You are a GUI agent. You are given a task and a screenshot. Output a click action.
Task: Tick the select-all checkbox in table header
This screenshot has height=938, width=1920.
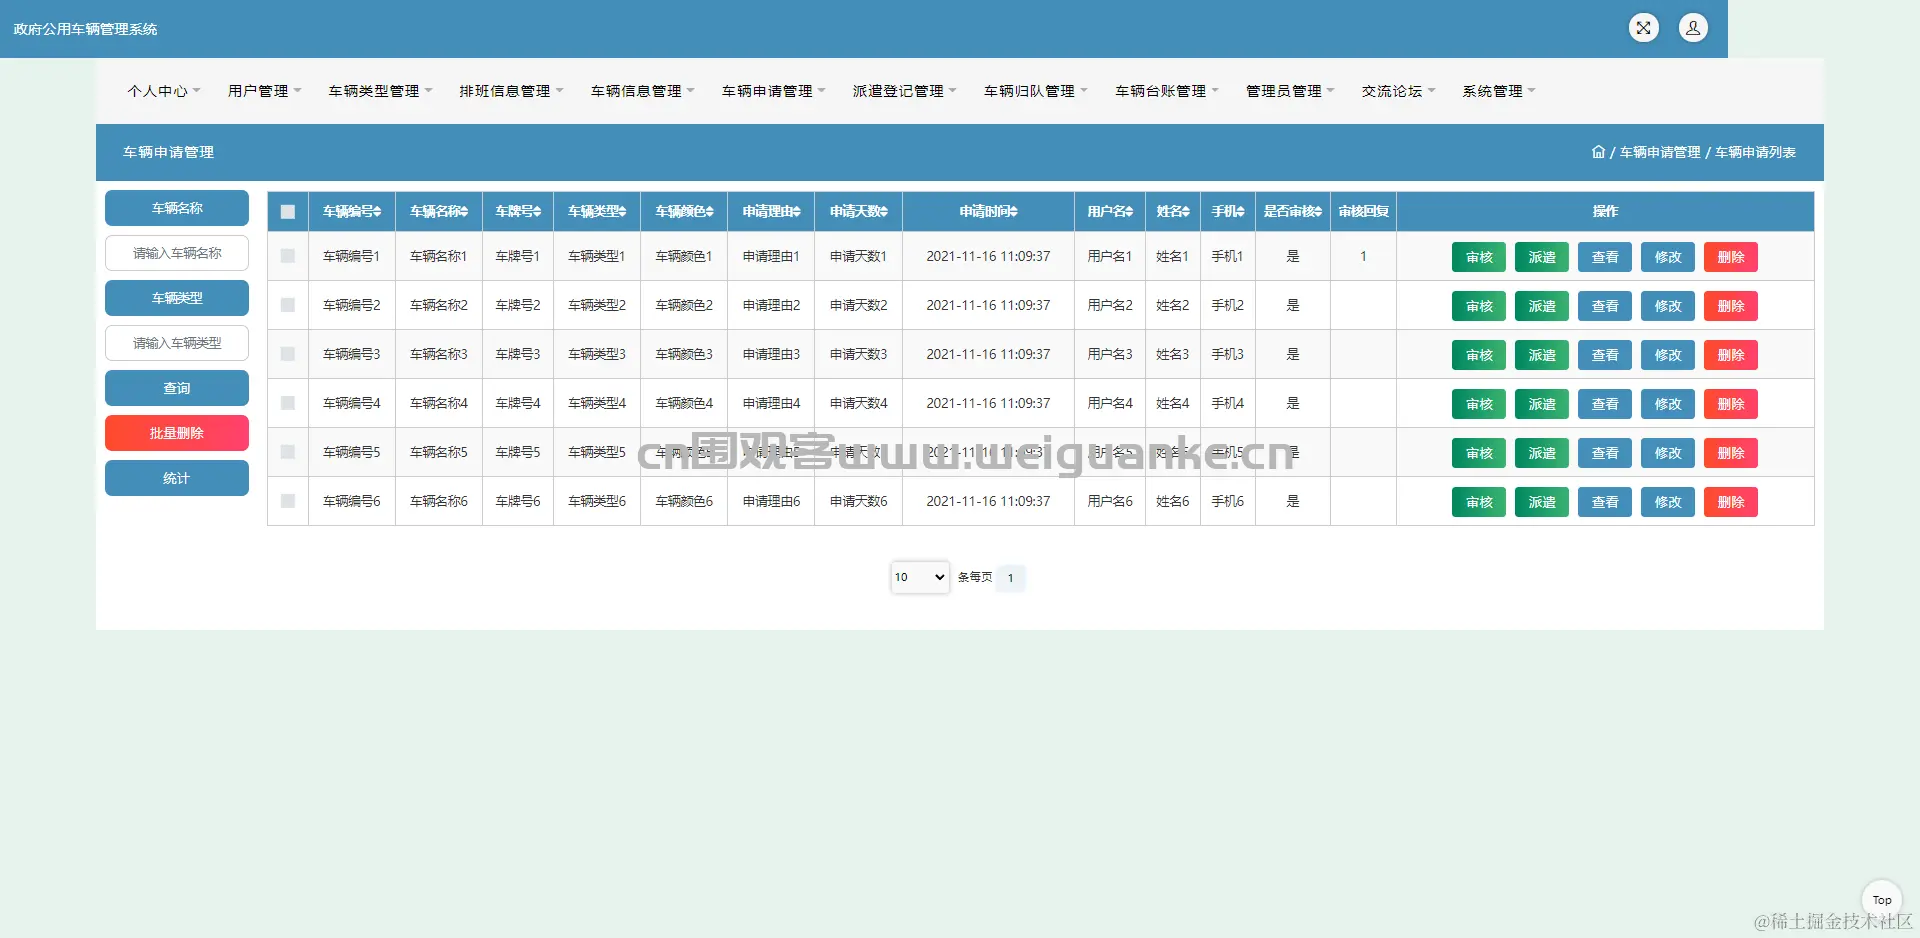point(288,212)
